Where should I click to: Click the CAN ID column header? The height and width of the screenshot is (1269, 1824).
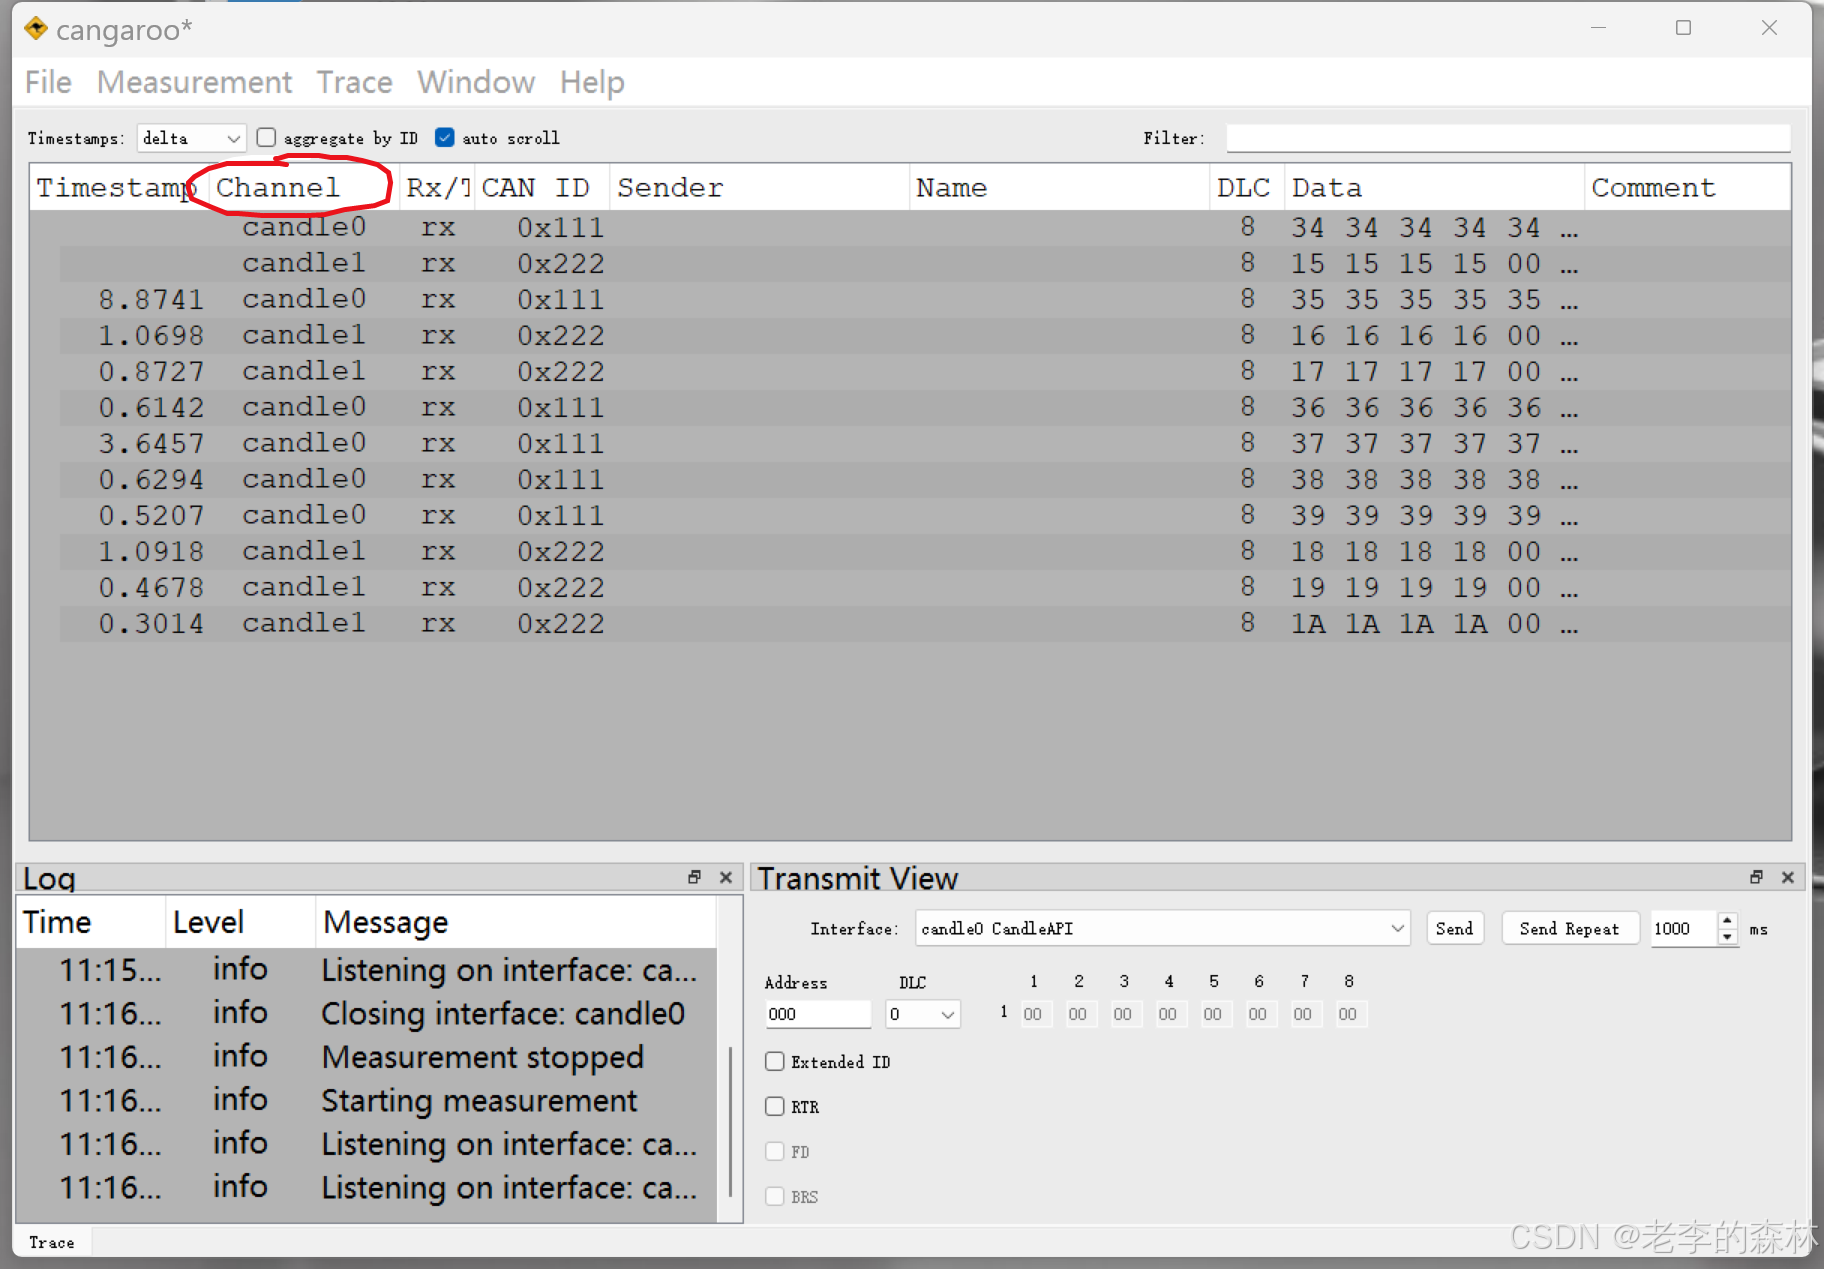coord(541,187)
